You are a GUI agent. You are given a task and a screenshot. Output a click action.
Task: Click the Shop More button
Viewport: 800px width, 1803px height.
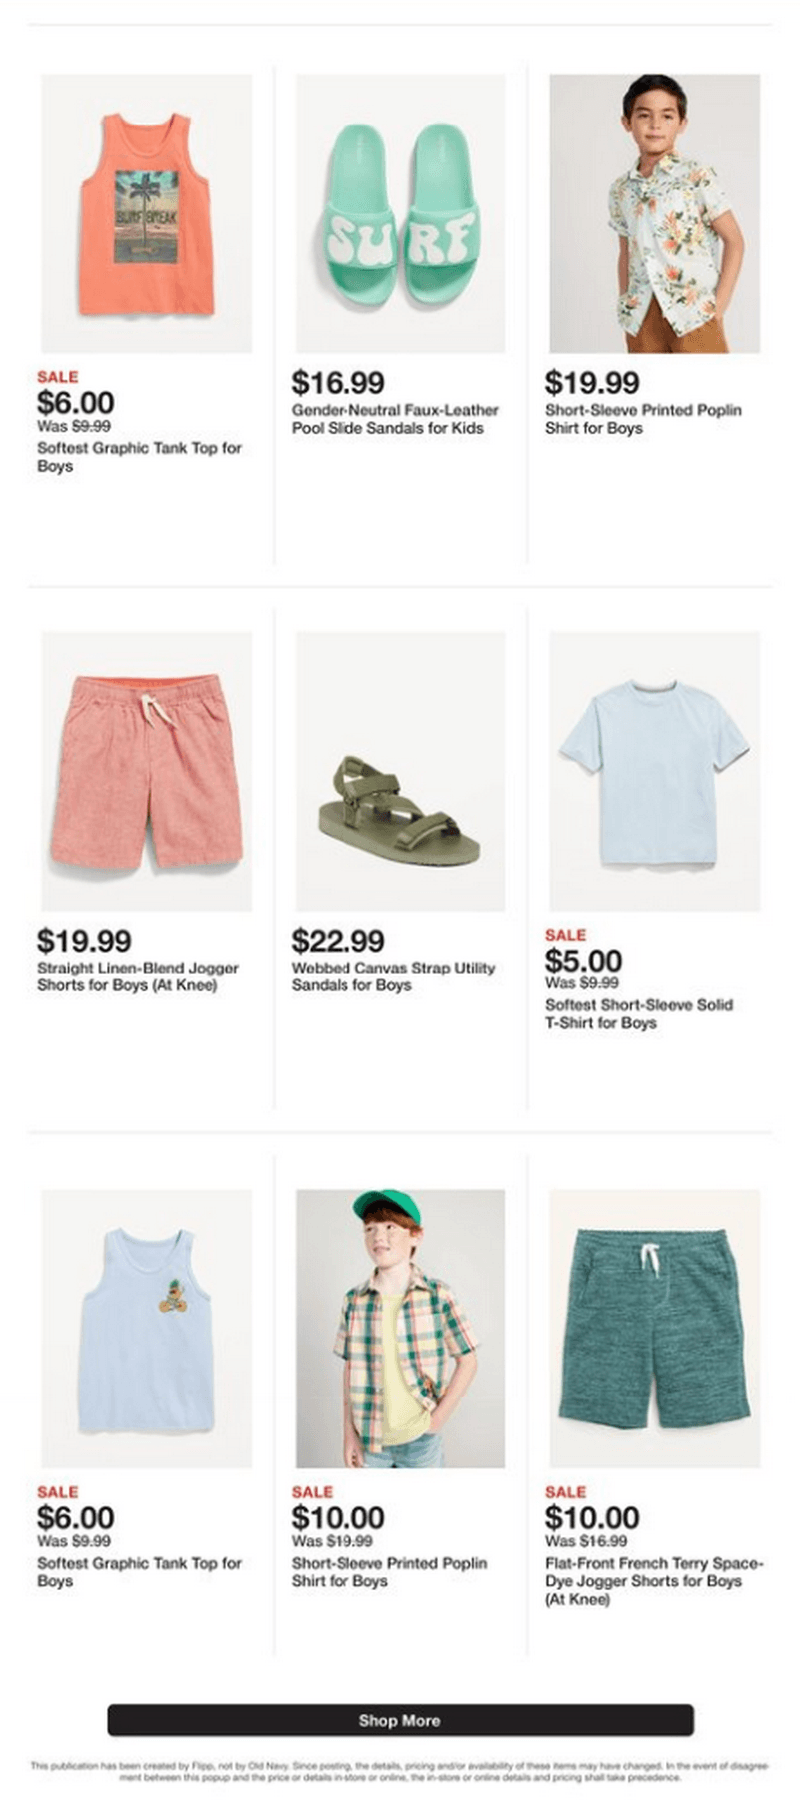(400, 1720)
